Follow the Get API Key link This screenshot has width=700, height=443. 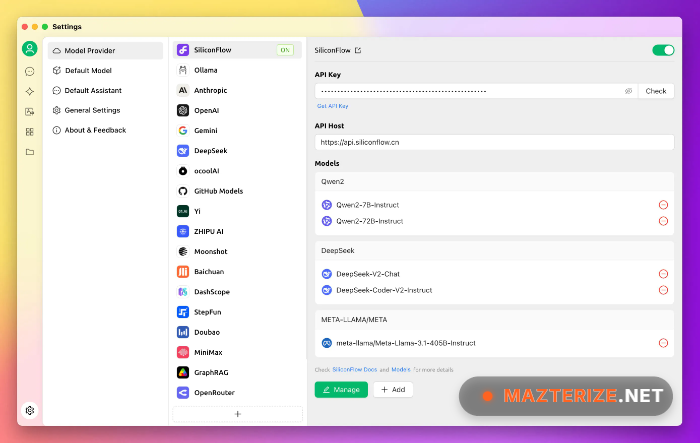click(332, 106)
